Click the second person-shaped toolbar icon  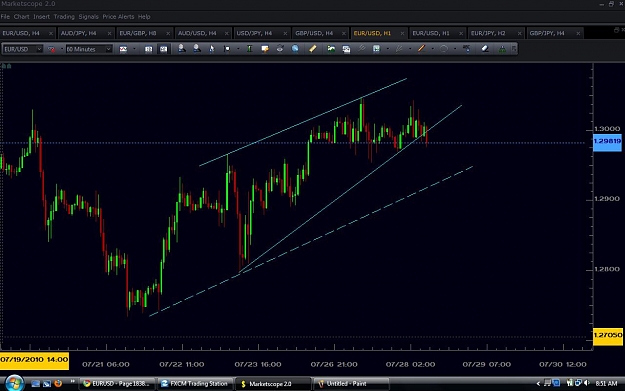tap(197, 49)
